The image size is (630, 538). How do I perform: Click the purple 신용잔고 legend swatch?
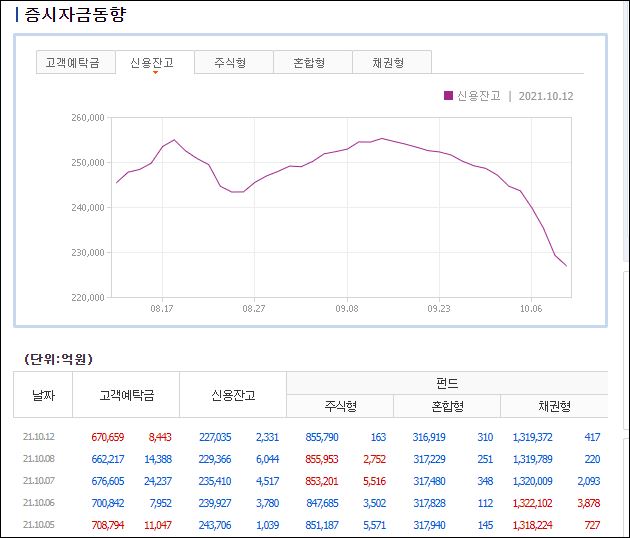tap(448, 96)
